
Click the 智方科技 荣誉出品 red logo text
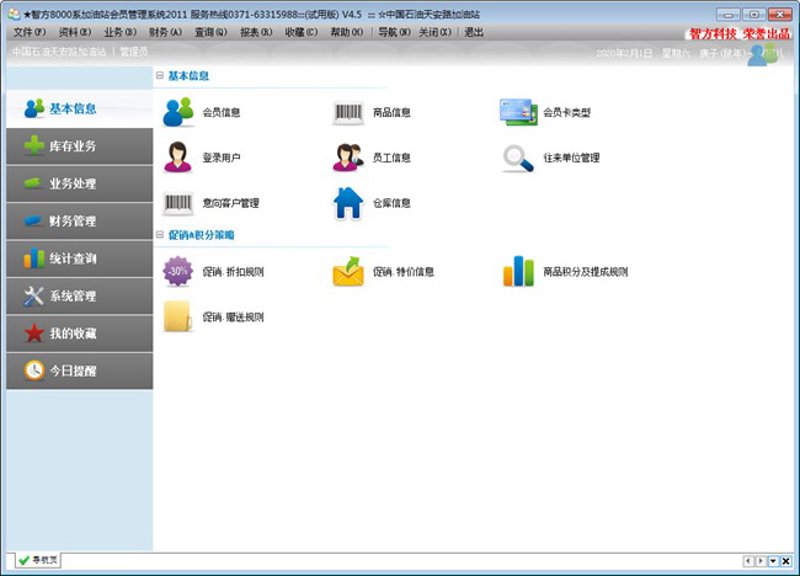[740, 34]
